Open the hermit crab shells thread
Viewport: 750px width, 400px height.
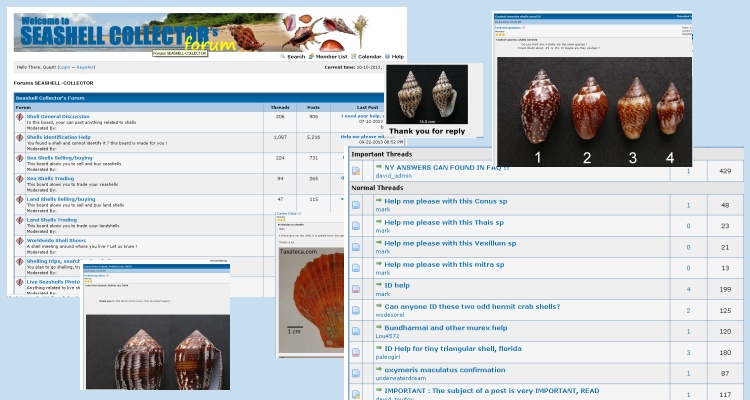click(x=472, y=306)
